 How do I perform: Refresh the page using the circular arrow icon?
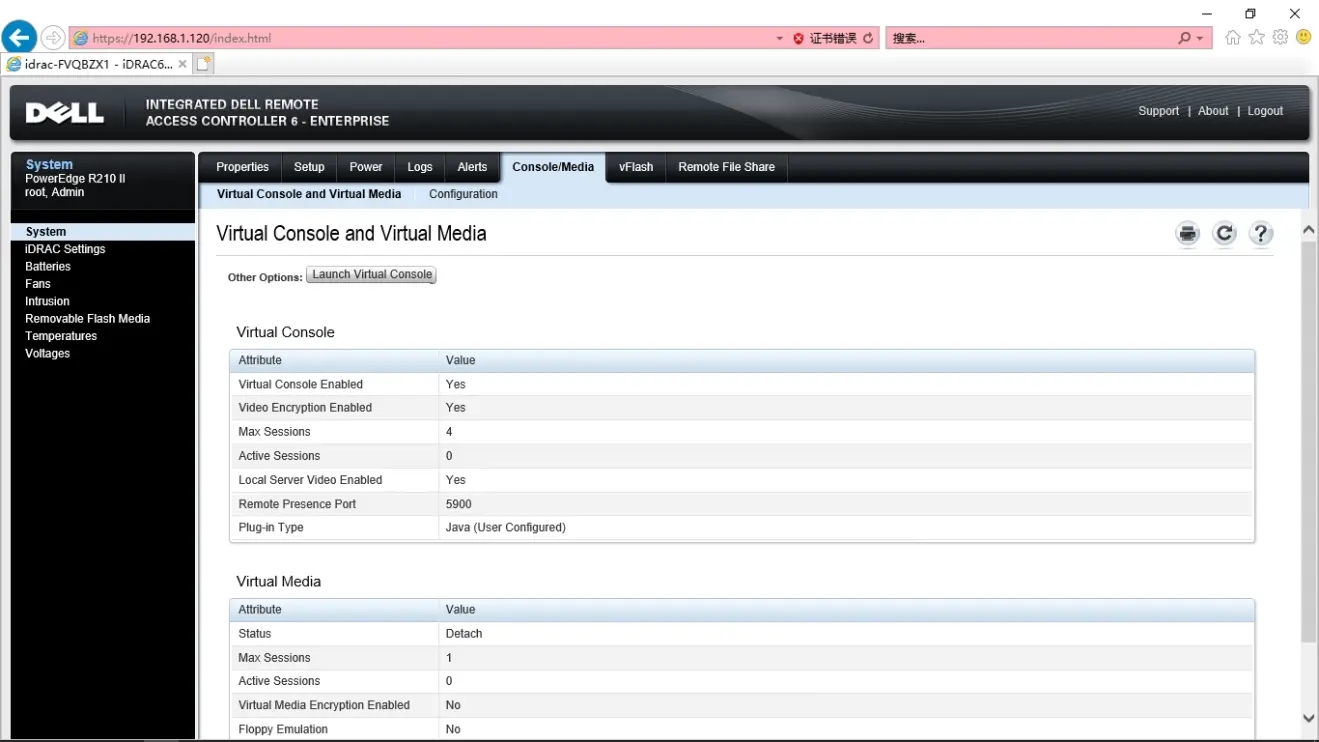[1224, 234]
